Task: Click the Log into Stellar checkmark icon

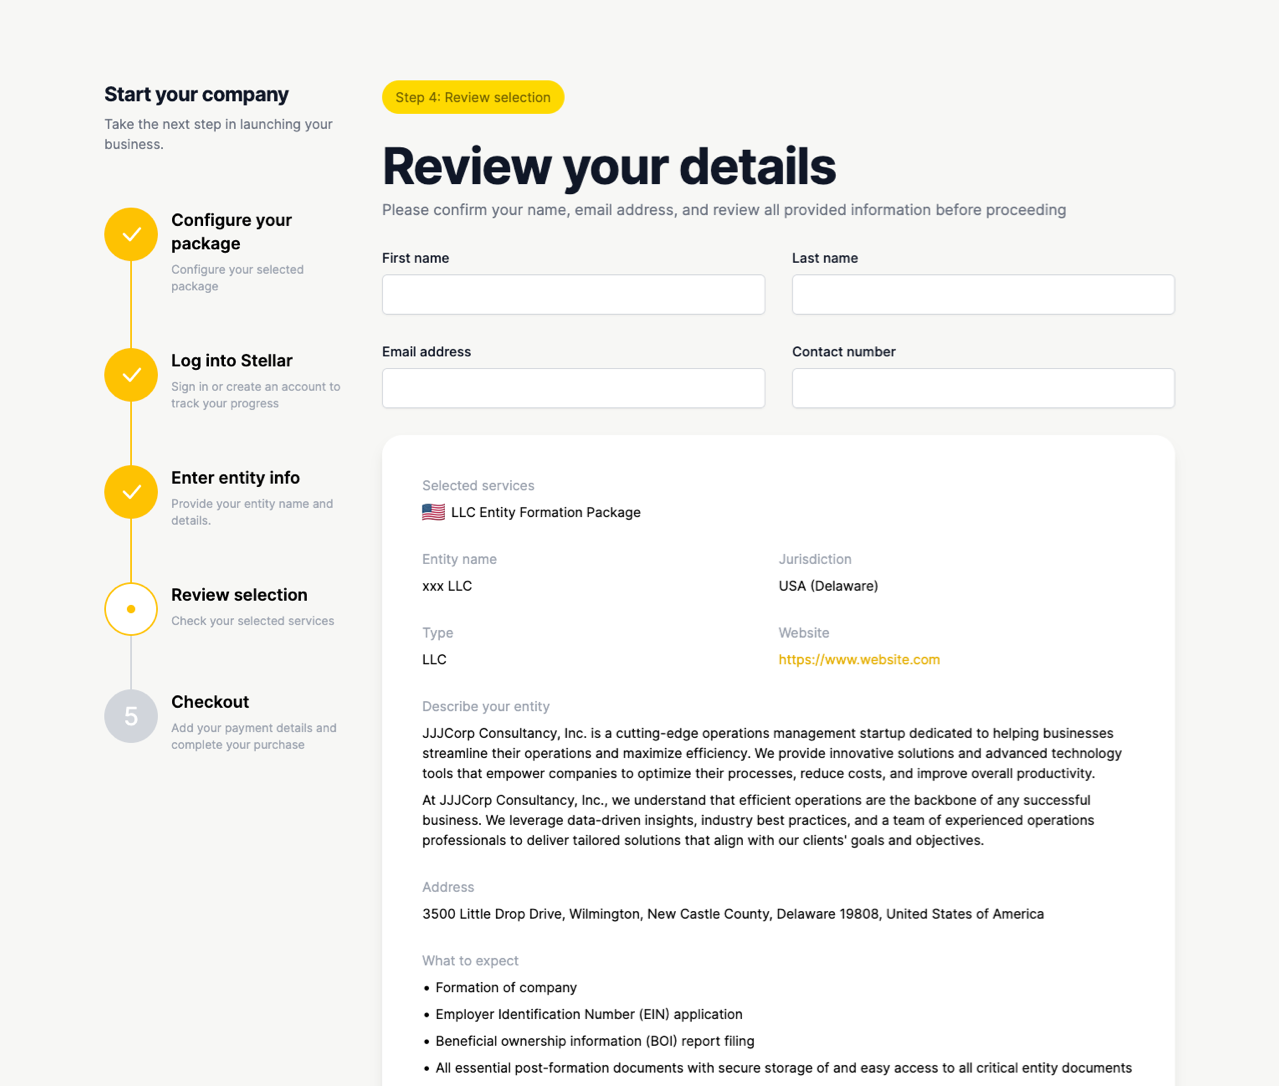Action: tap(131, 375)
